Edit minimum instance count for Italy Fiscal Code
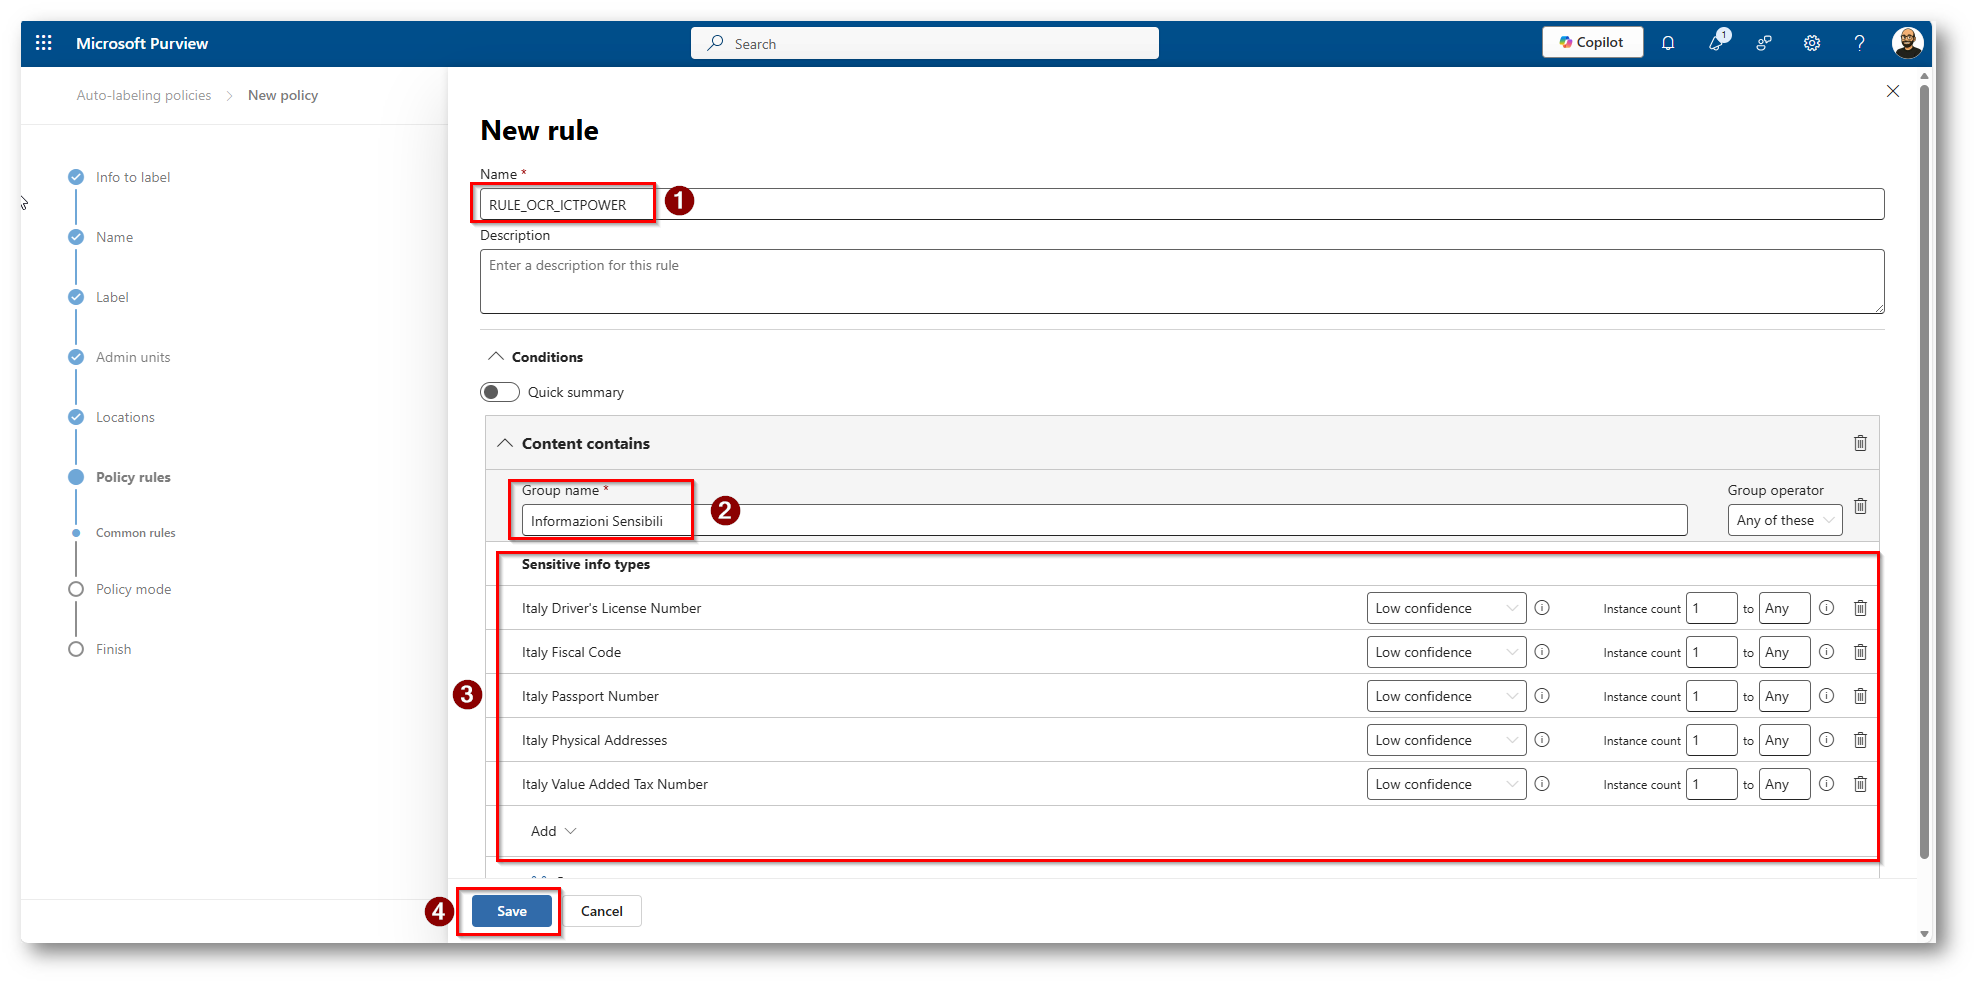Viewport: 1978px width, 985px height. pos(1711,652)
